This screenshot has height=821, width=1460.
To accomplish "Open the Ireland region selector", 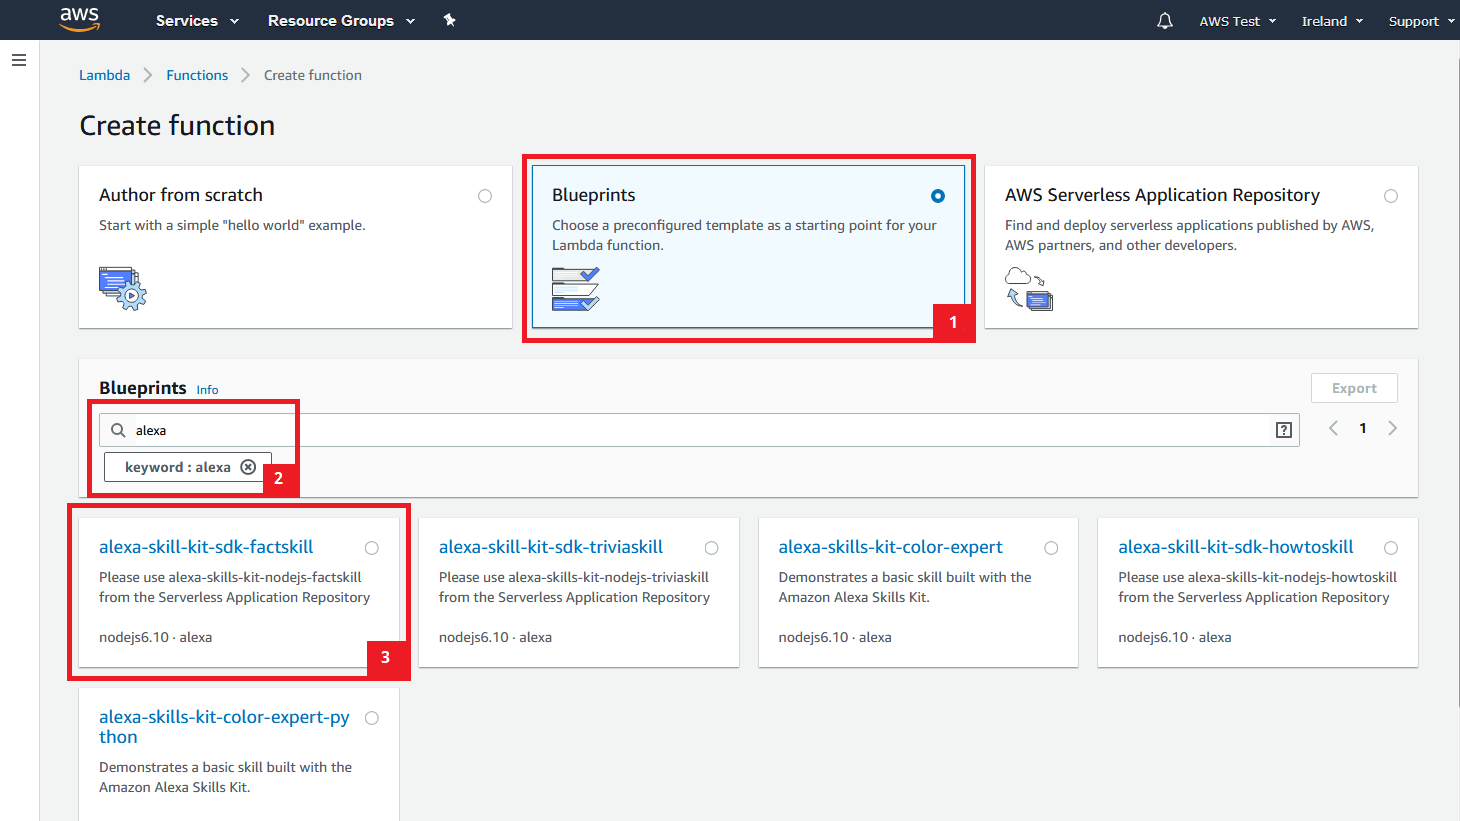I will point(1332,21).
